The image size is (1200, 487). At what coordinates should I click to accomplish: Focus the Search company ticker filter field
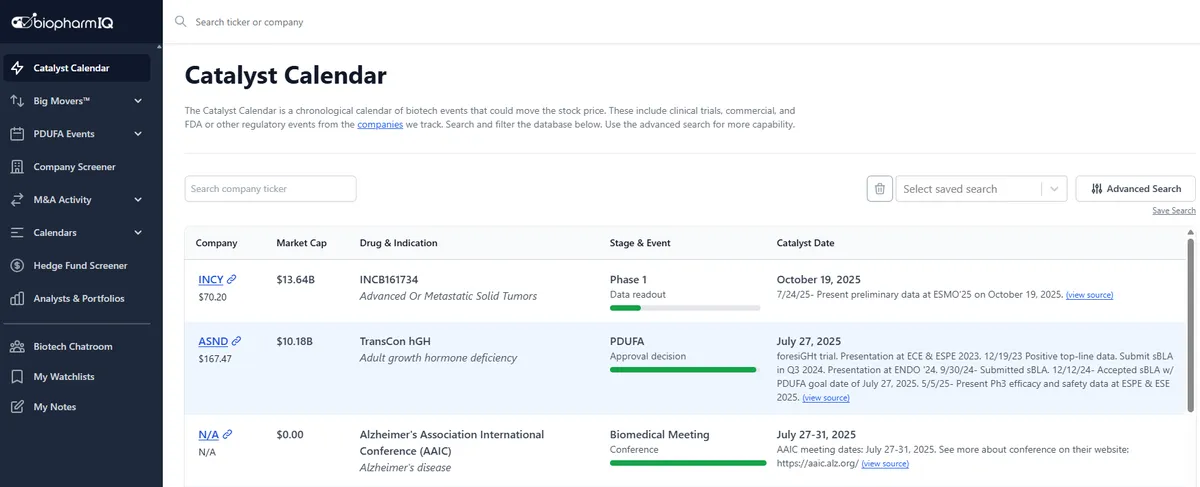pyautogui.click(x=271, y=189)
